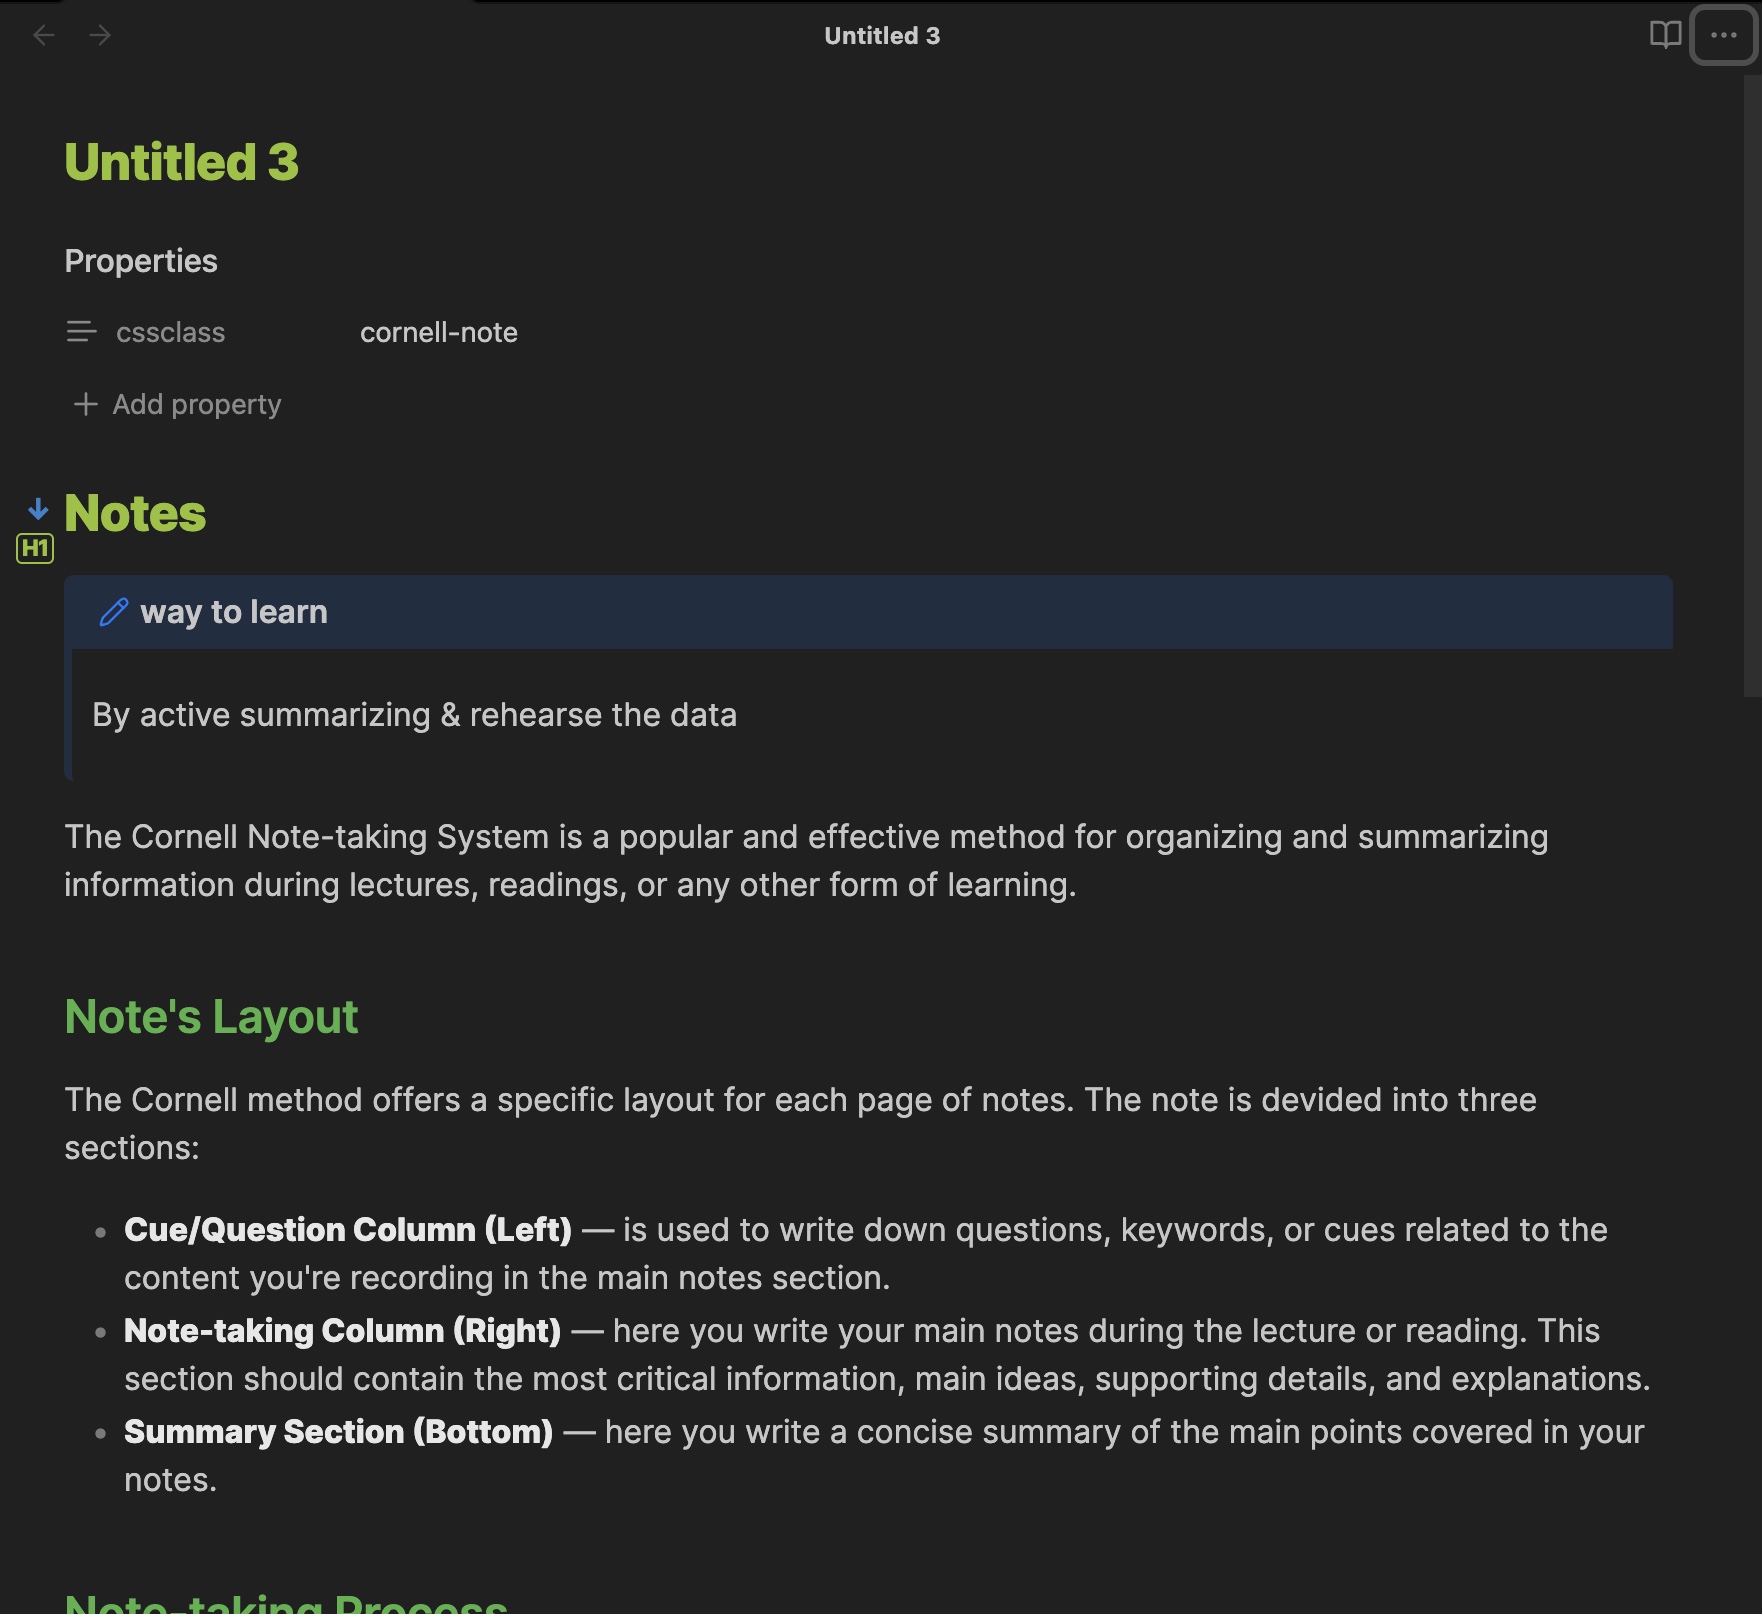This screenshot has width=1762, height=1614.
Task: Select the cssclass property name field
Action: click(x=171, y=332)
